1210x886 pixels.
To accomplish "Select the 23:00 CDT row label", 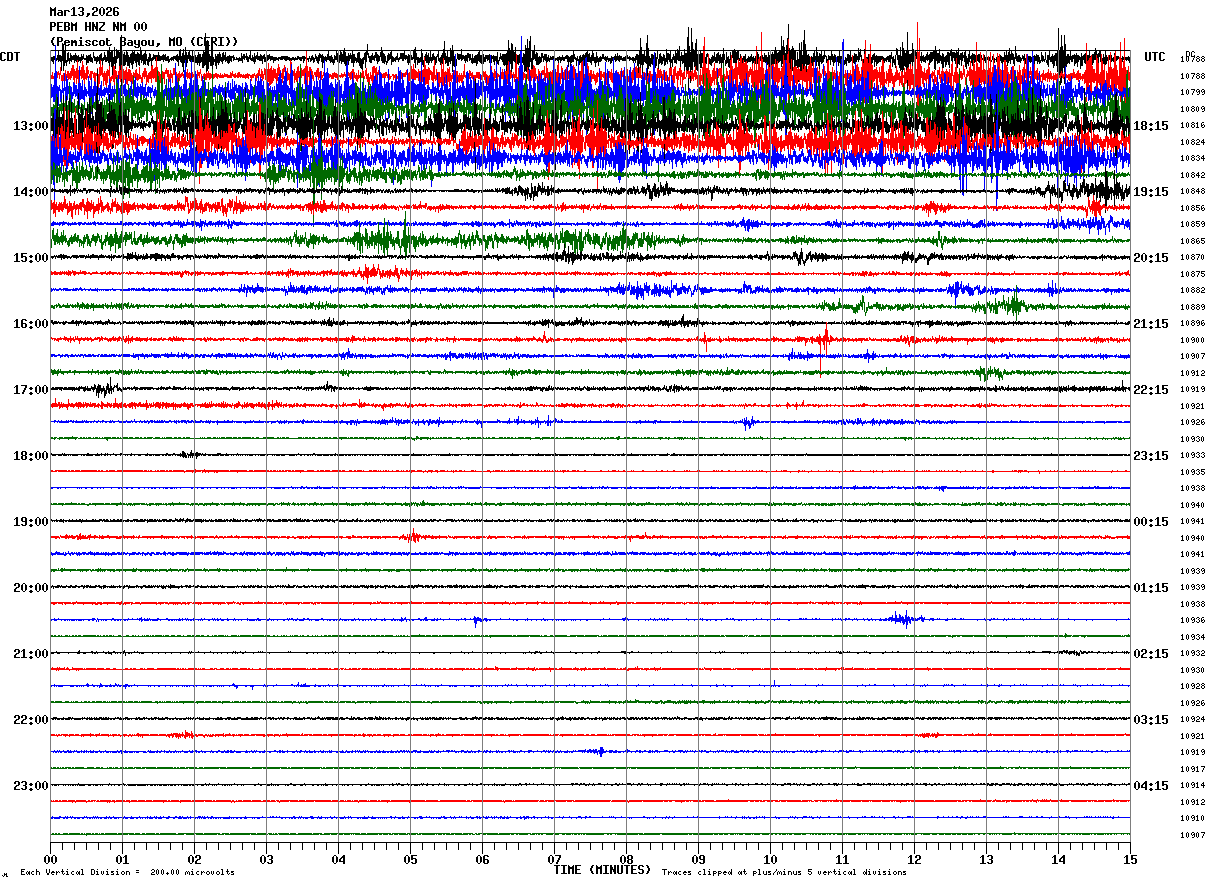I will pos(31,786).
